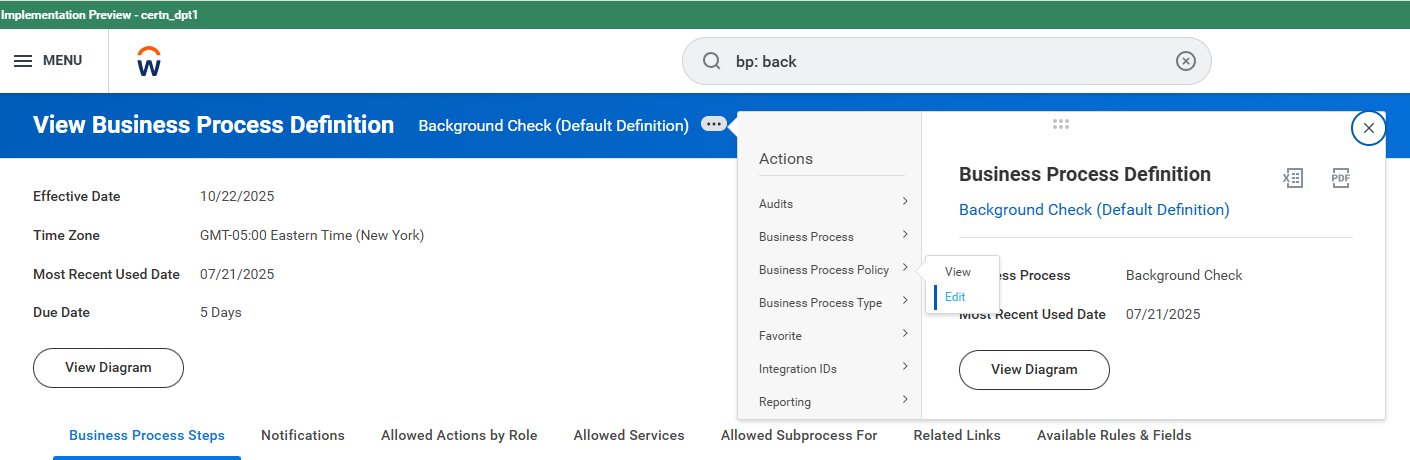
Task: Click the magnifier search icon
Action: [x=712, y=61]
